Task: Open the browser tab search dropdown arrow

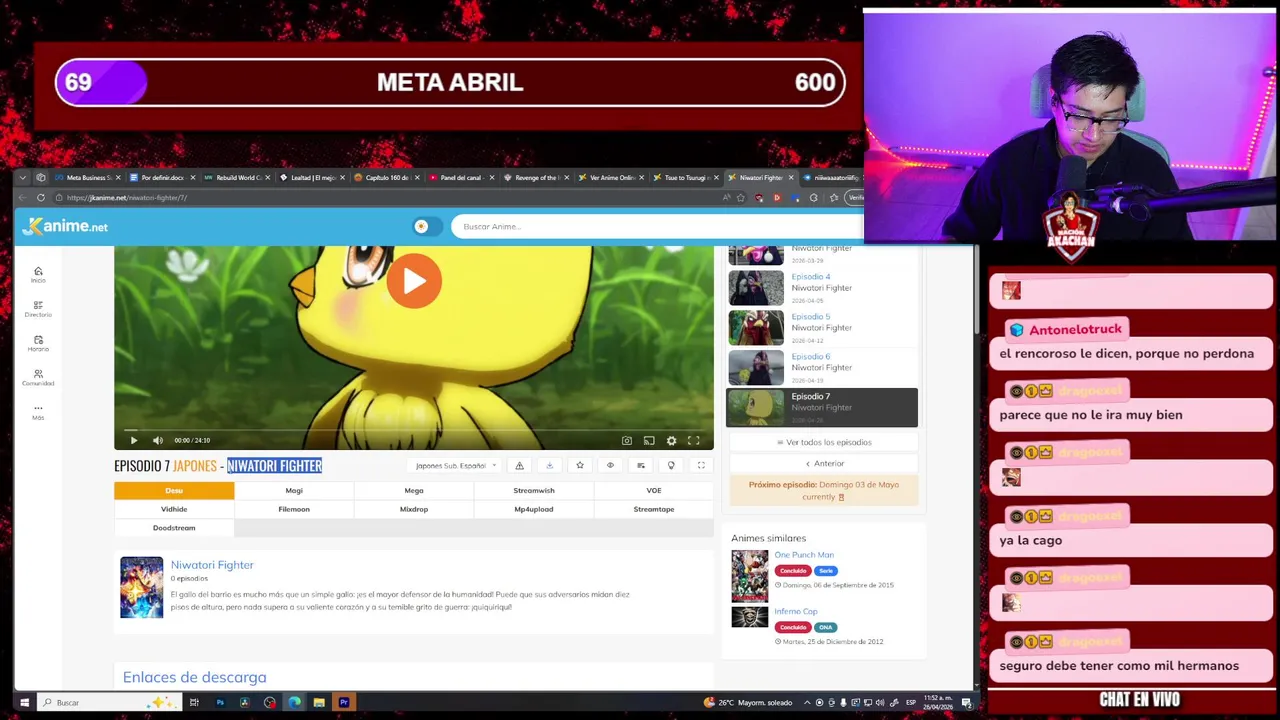Action: (x=25, y=178)
